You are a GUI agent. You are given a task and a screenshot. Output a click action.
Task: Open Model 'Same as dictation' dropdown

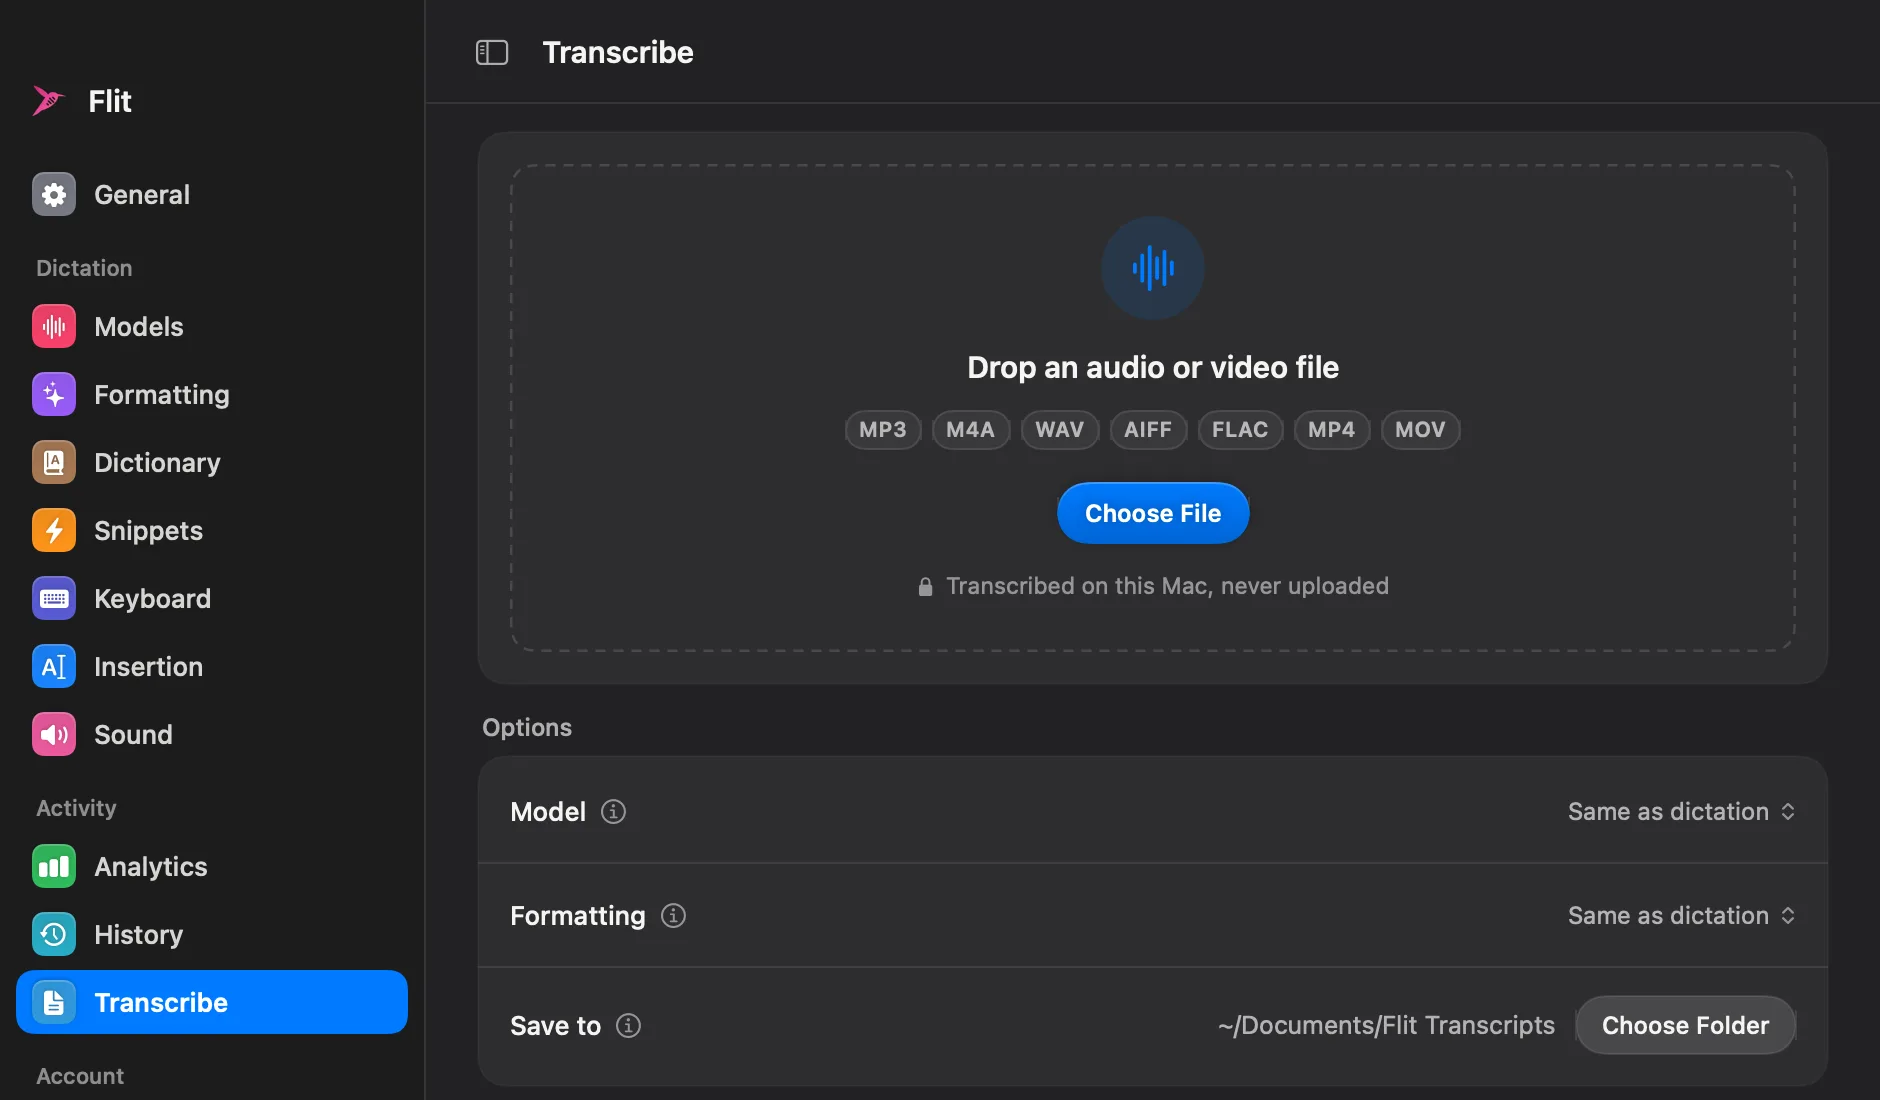tap(1681, 811)
